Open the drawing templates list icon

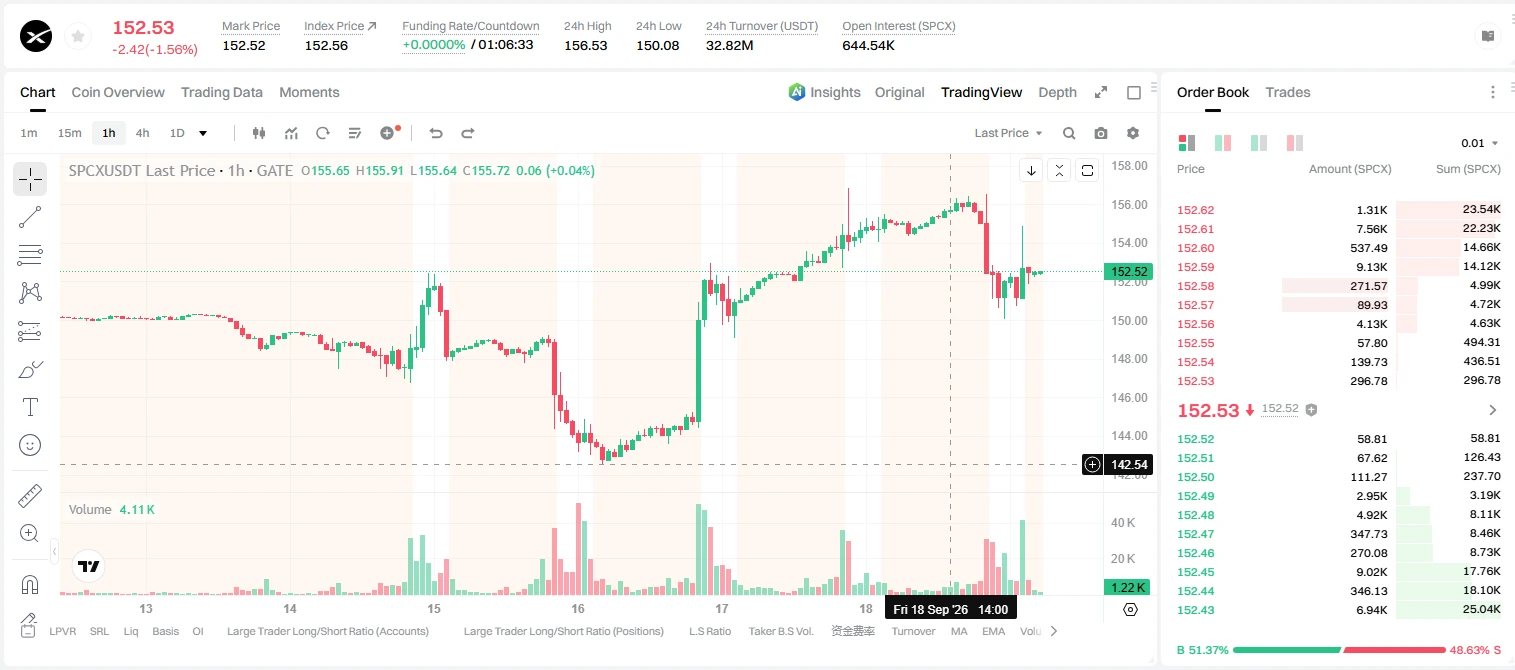coord(355,133)
